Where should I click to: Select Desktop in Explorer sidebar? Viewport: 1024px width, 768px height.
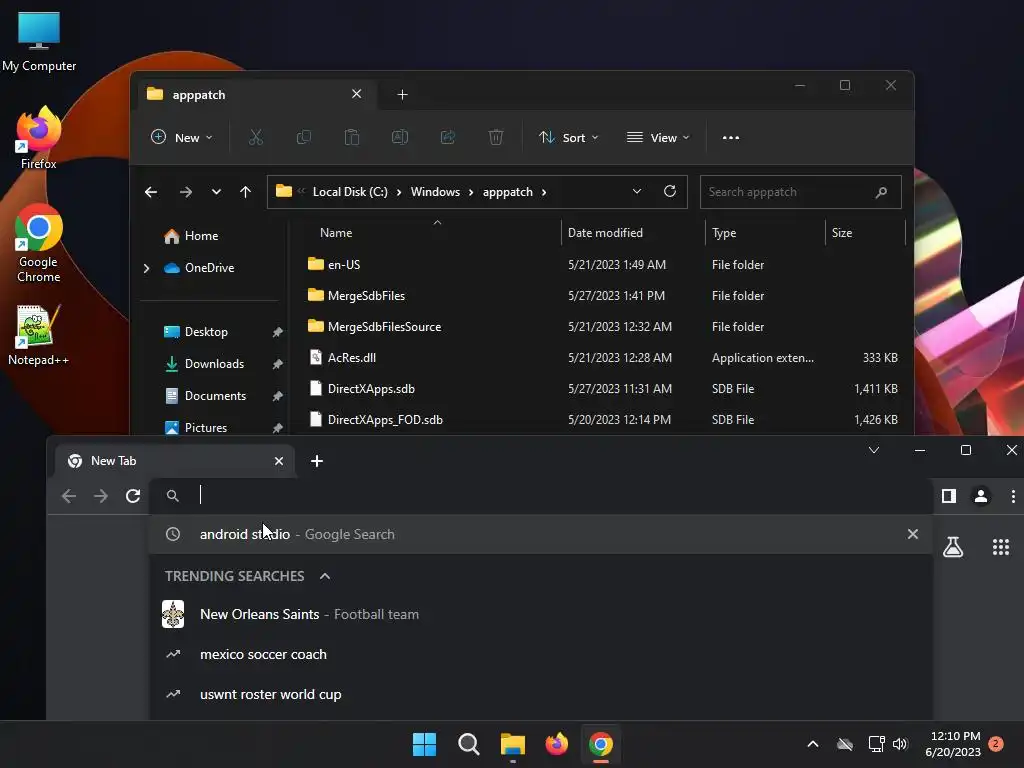pos(206,332)
